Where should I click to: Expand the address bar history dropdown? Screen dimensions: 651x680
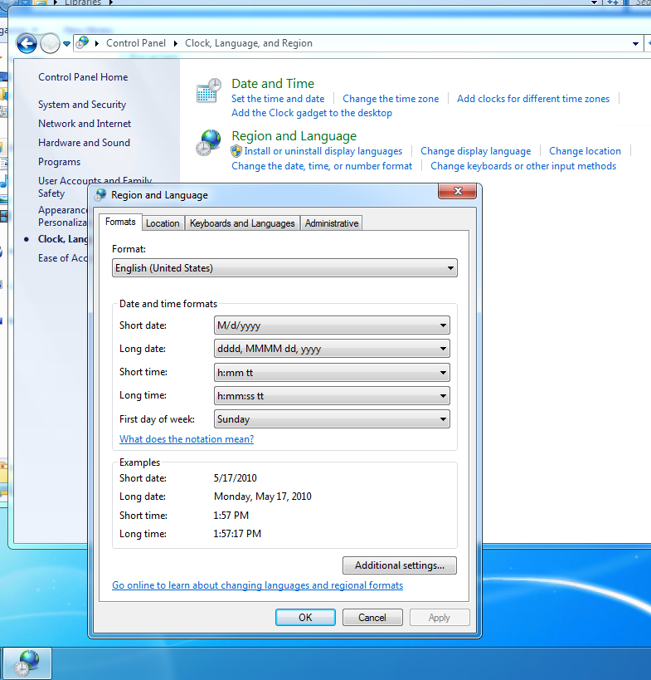(x=635, y=43)
